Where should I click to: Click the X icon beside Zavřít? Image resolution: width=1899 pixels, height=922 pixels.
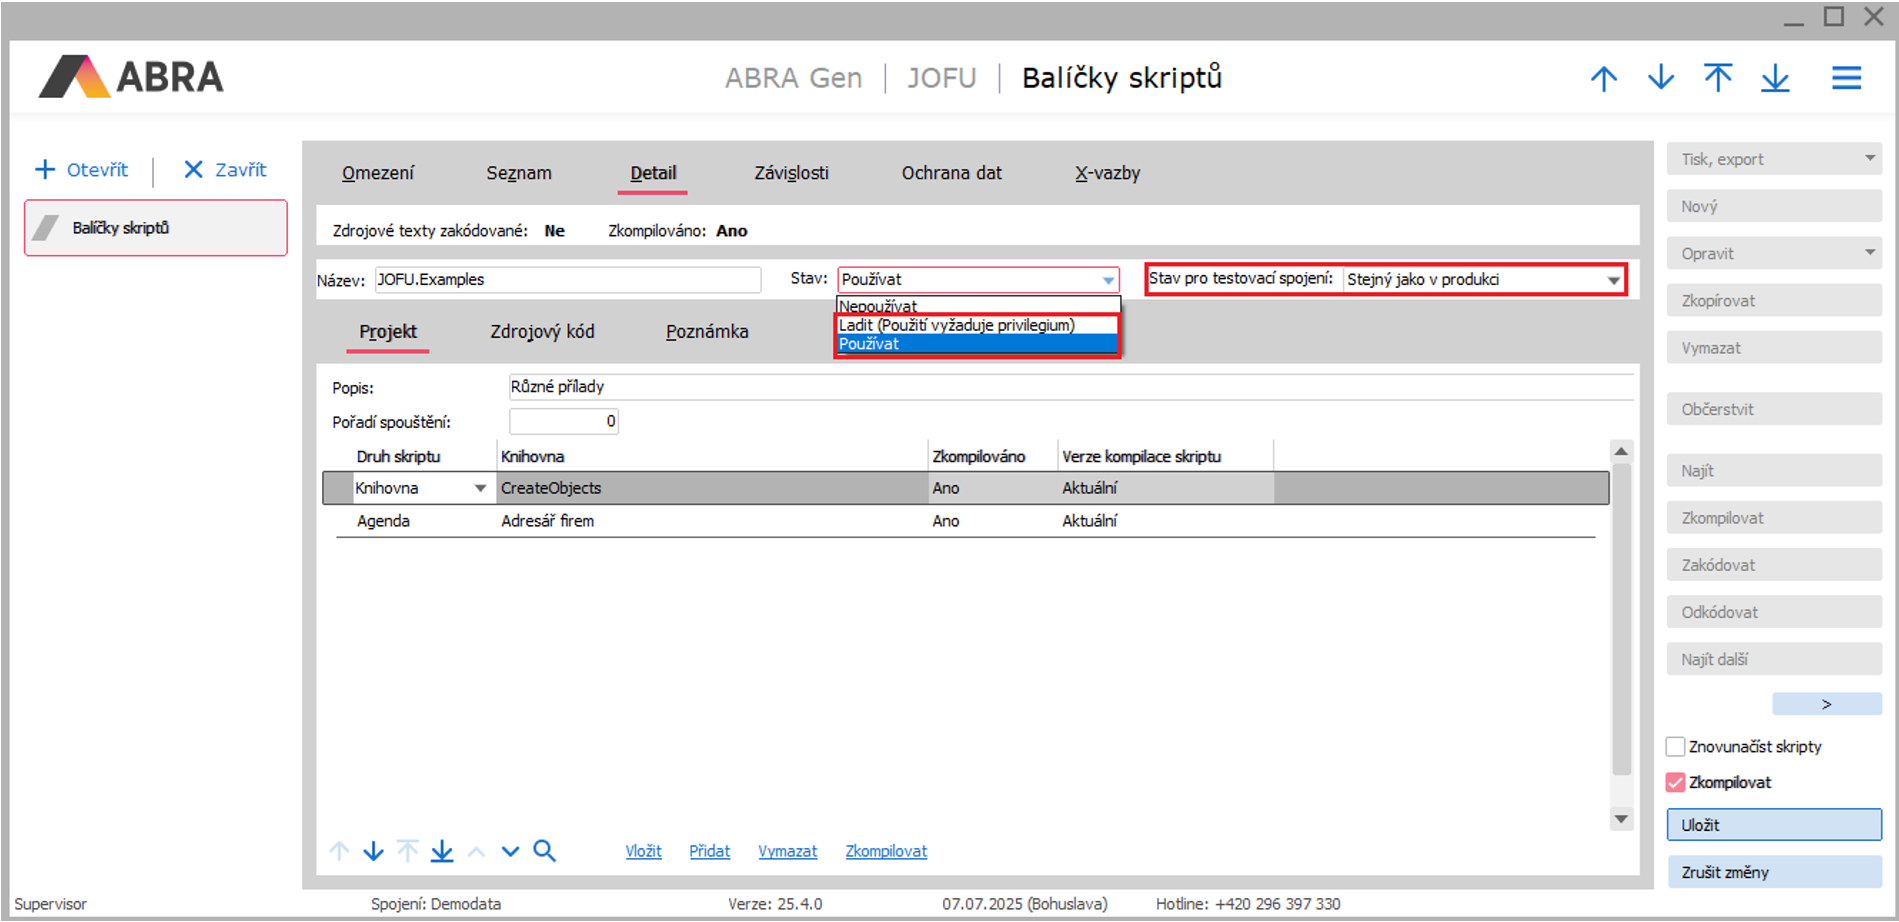click(x=193, y=170)
